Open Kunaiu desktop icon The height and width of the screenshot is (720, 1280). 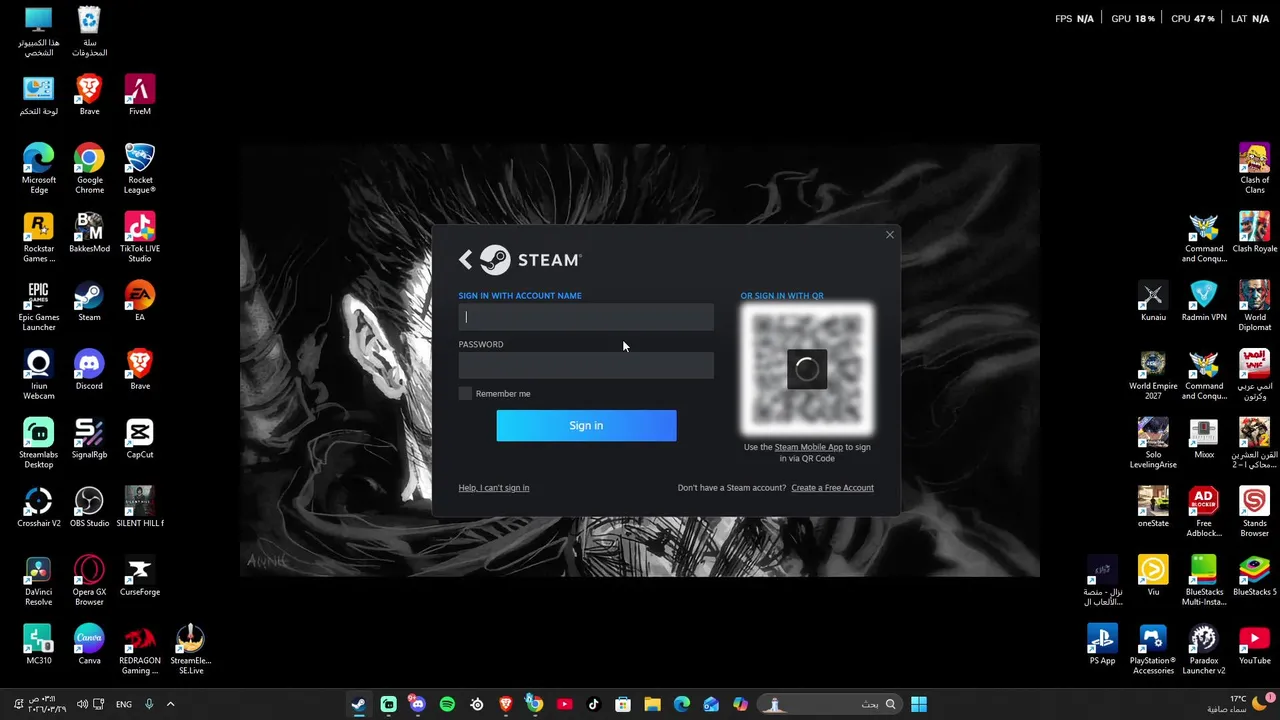(1153, 301)
